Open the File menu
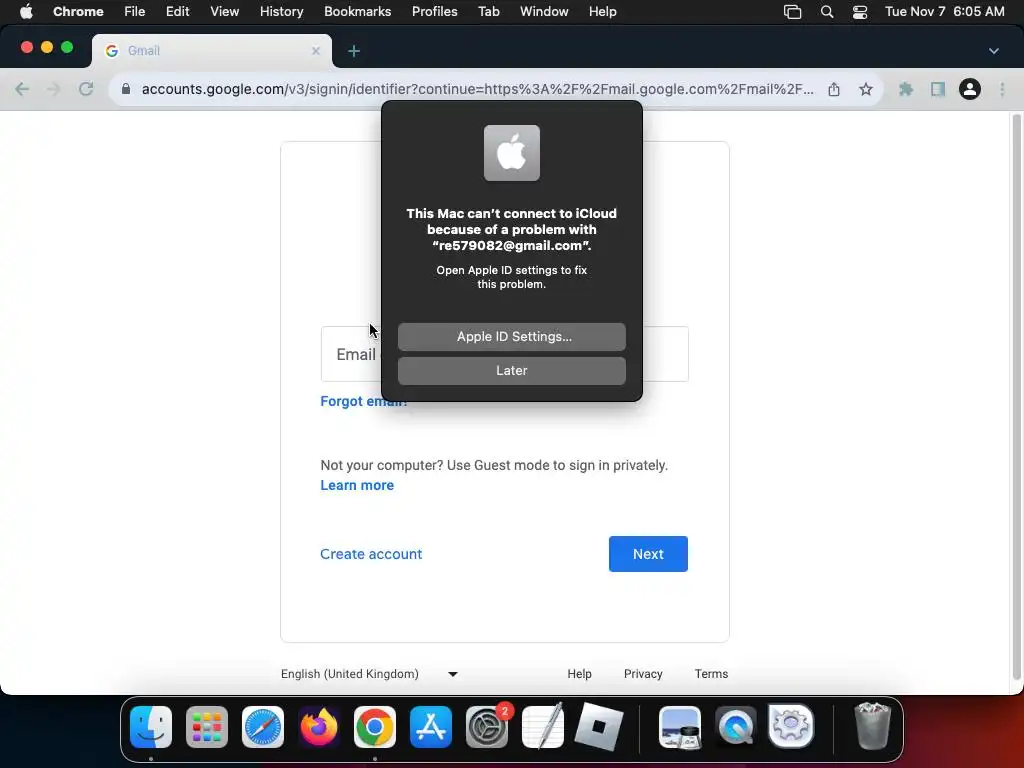Screen dimensions: 1024x768 coord(135,12)
